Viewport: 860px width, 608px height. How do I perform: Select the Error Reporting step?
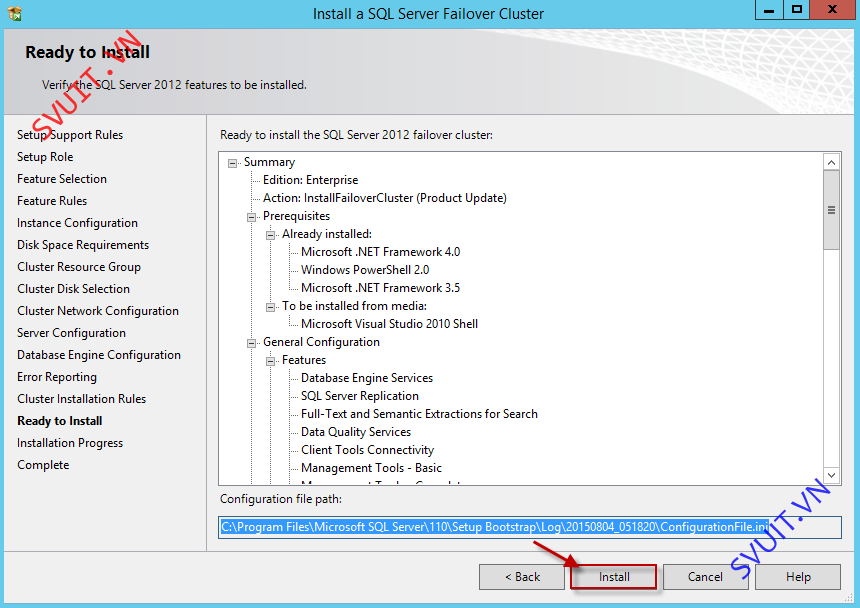coord(57,377)
